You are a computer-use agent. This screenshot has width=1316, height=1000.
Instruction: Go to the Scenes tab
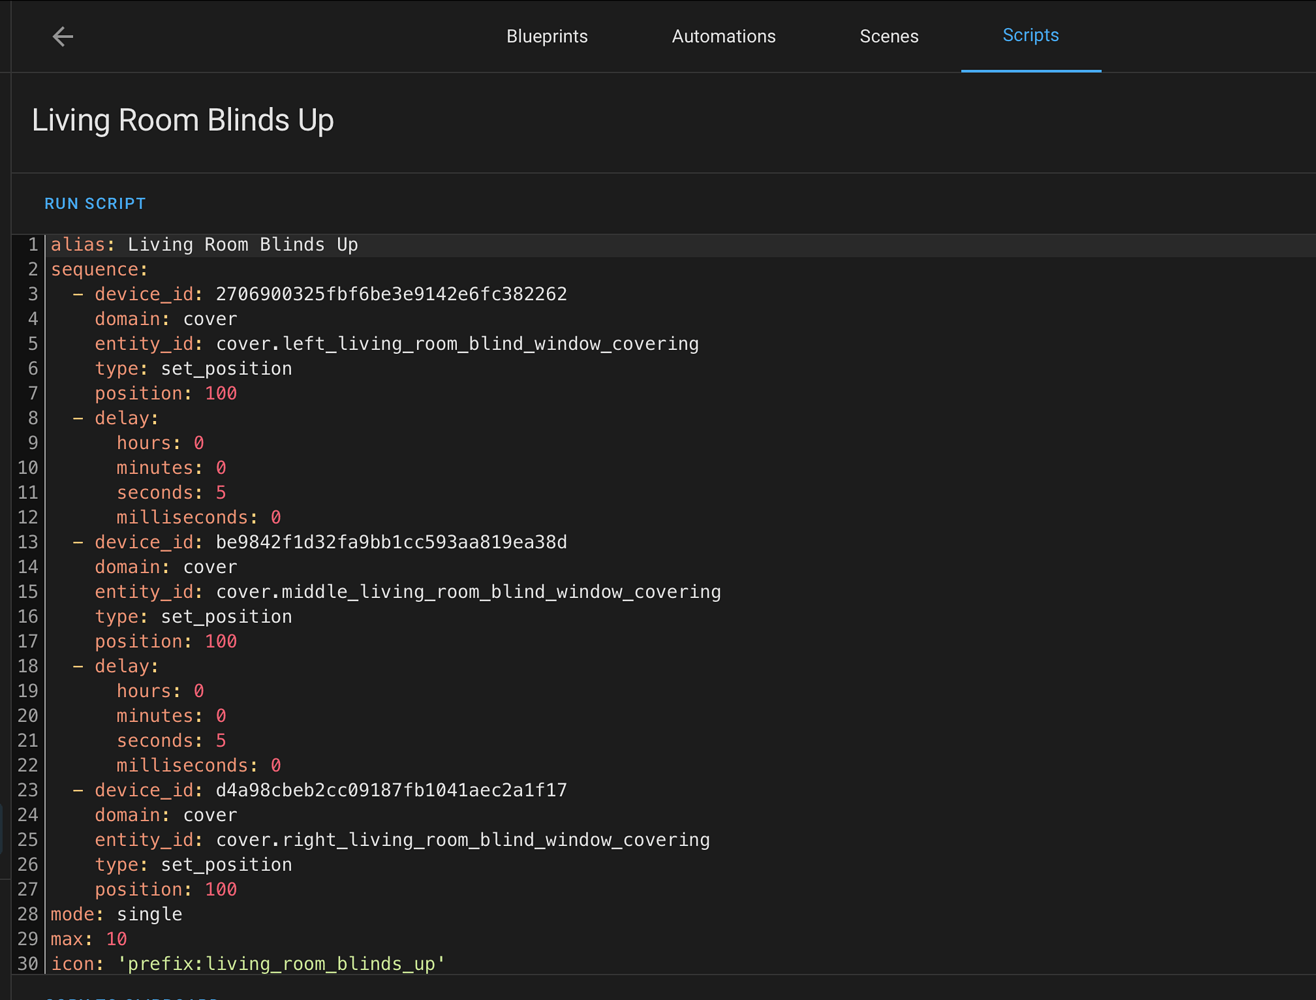(888, 37)
